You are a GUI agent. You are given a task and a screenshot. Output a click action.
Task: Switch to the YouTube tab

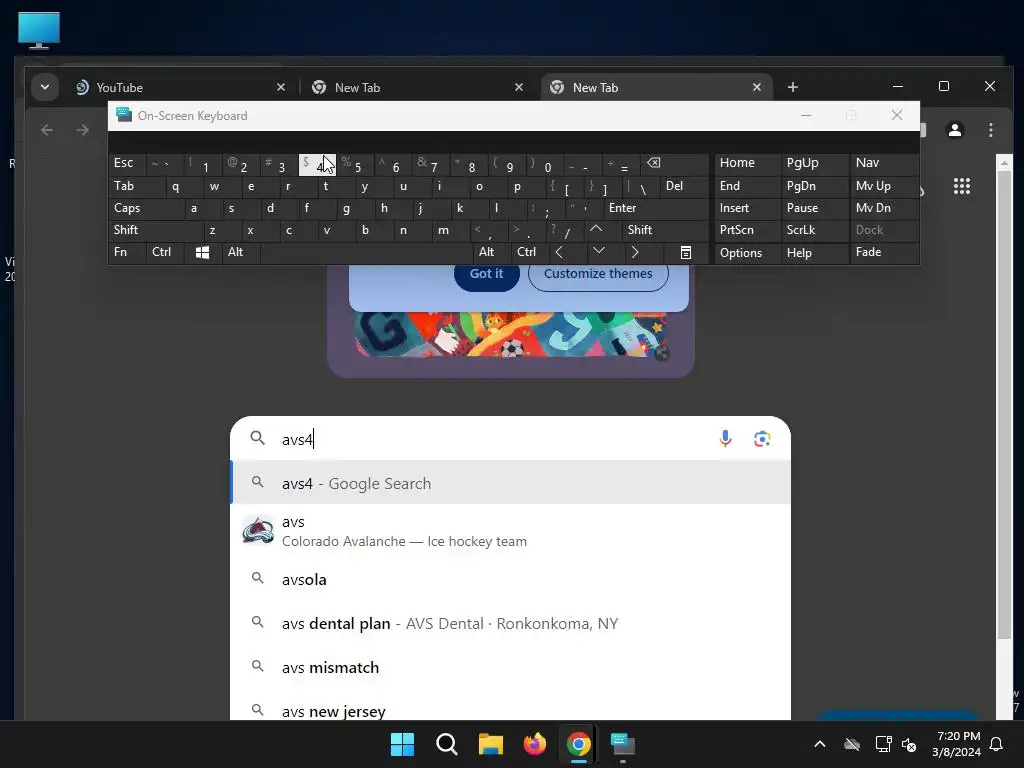[182, 87]
